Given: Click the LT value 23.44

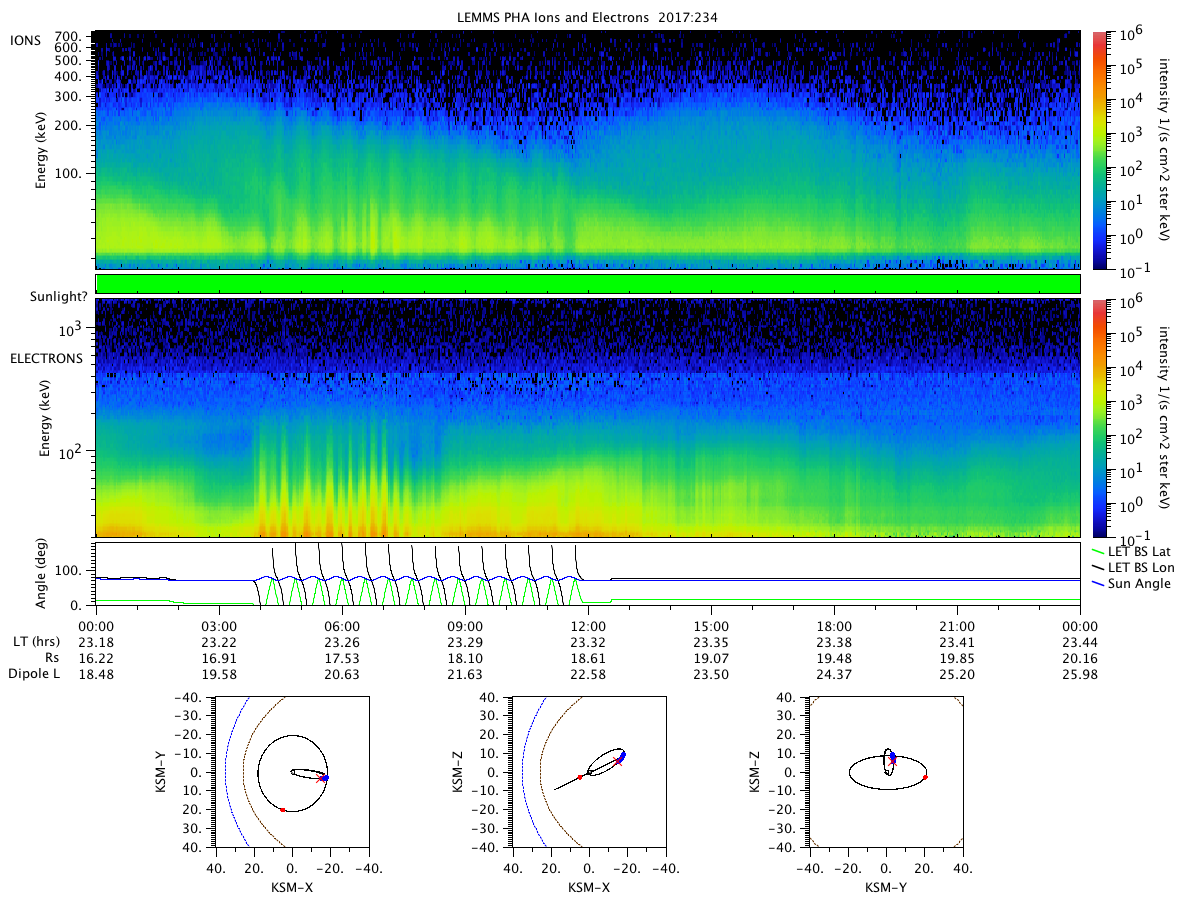Looking at the screenshot, I should tap(1080, 642).
